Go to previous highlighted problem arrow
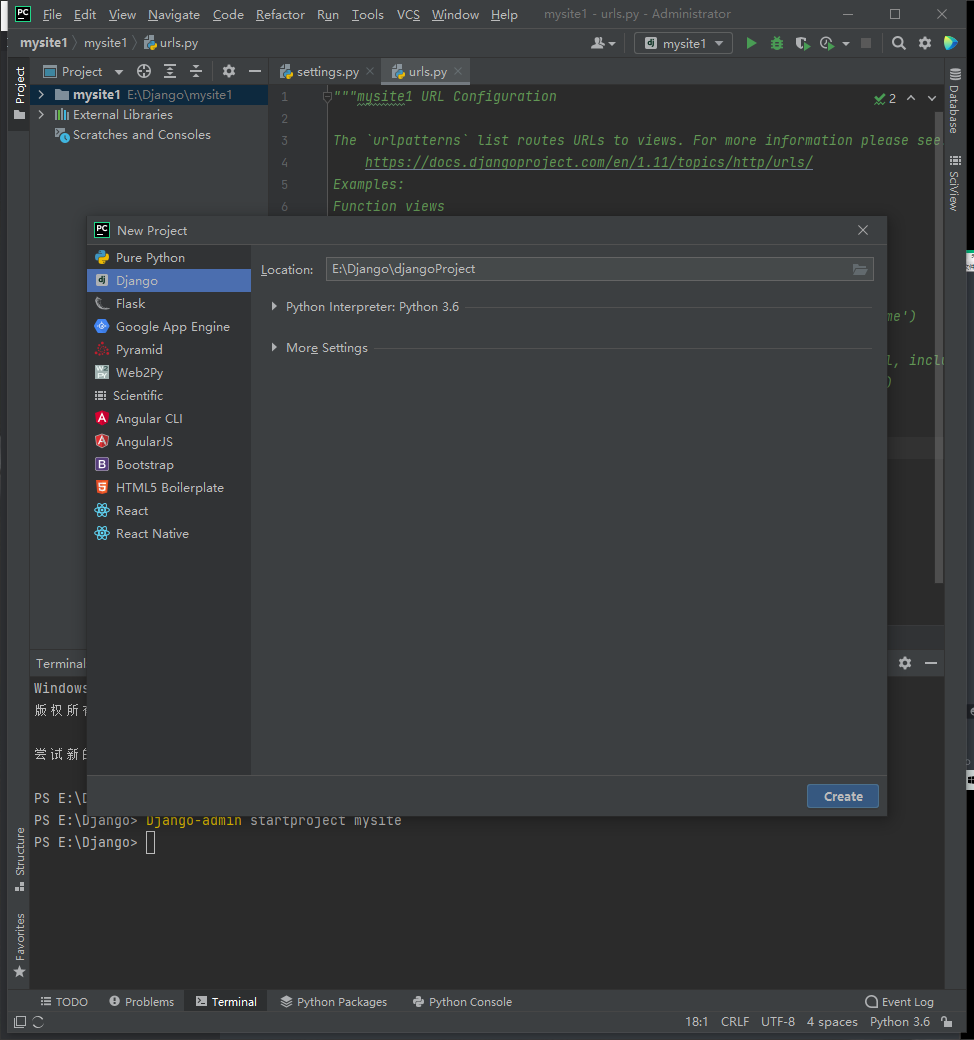Screen dimensions: 974x1040 (911, 98)
